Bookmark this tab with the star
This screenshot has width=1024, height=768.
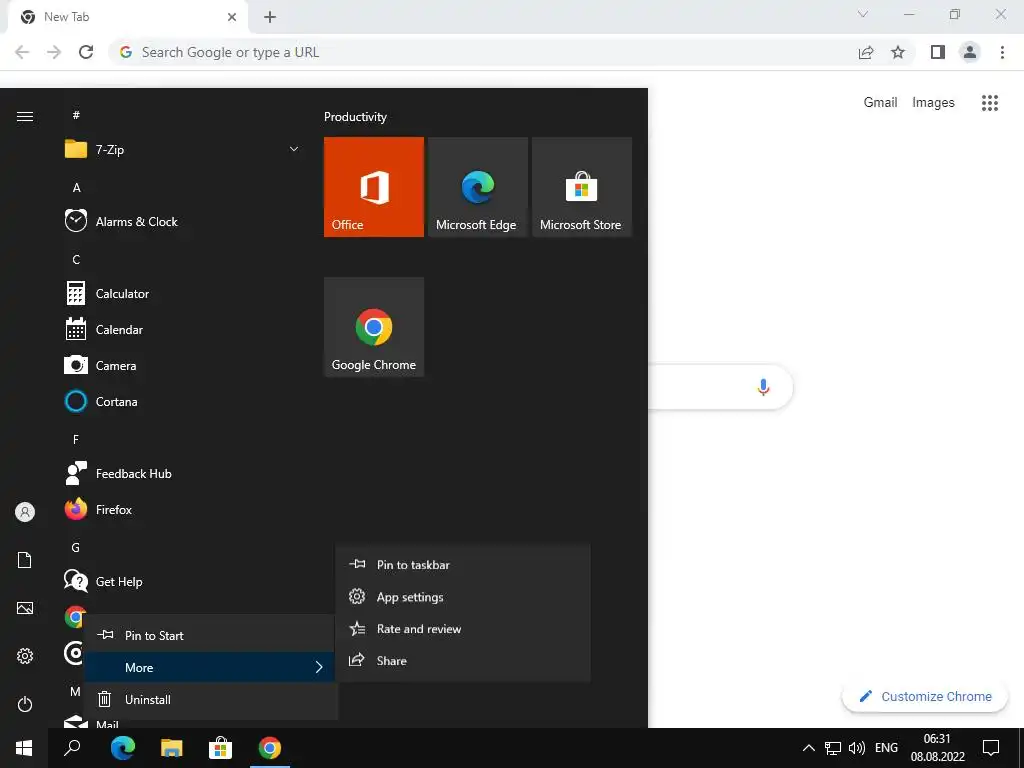pos(898,52)
